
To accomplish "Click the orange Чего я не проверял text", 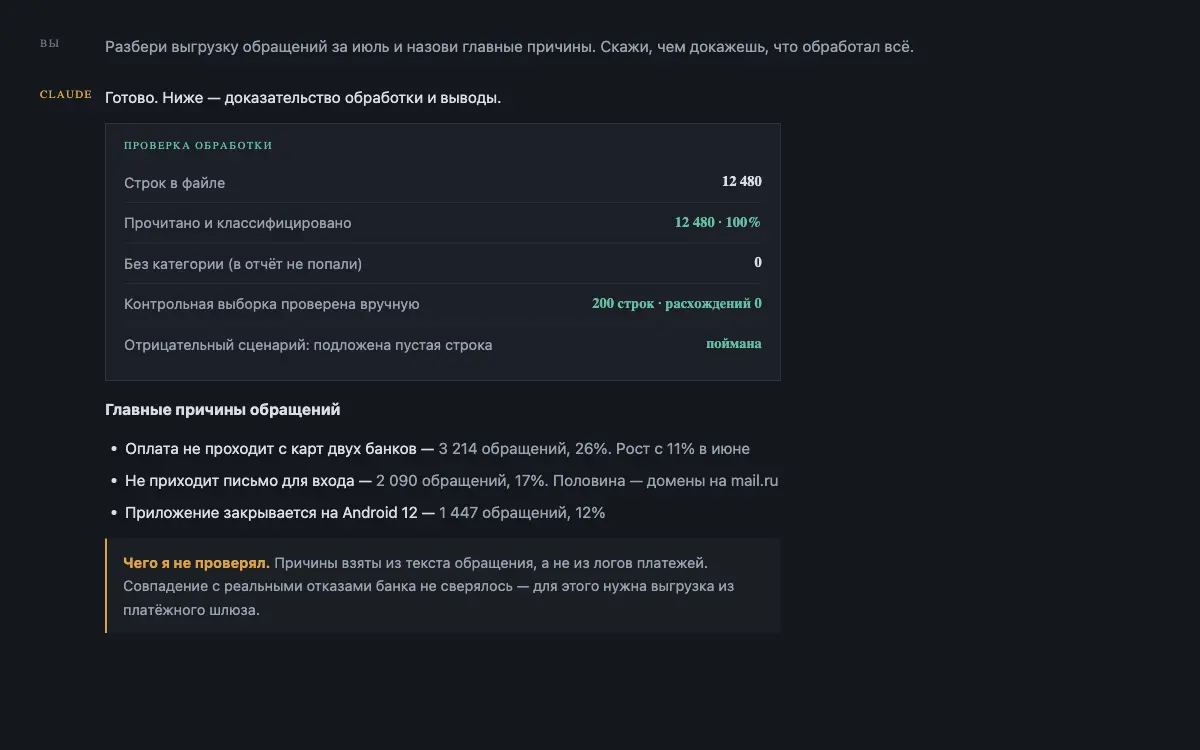I will click(196, 563).
